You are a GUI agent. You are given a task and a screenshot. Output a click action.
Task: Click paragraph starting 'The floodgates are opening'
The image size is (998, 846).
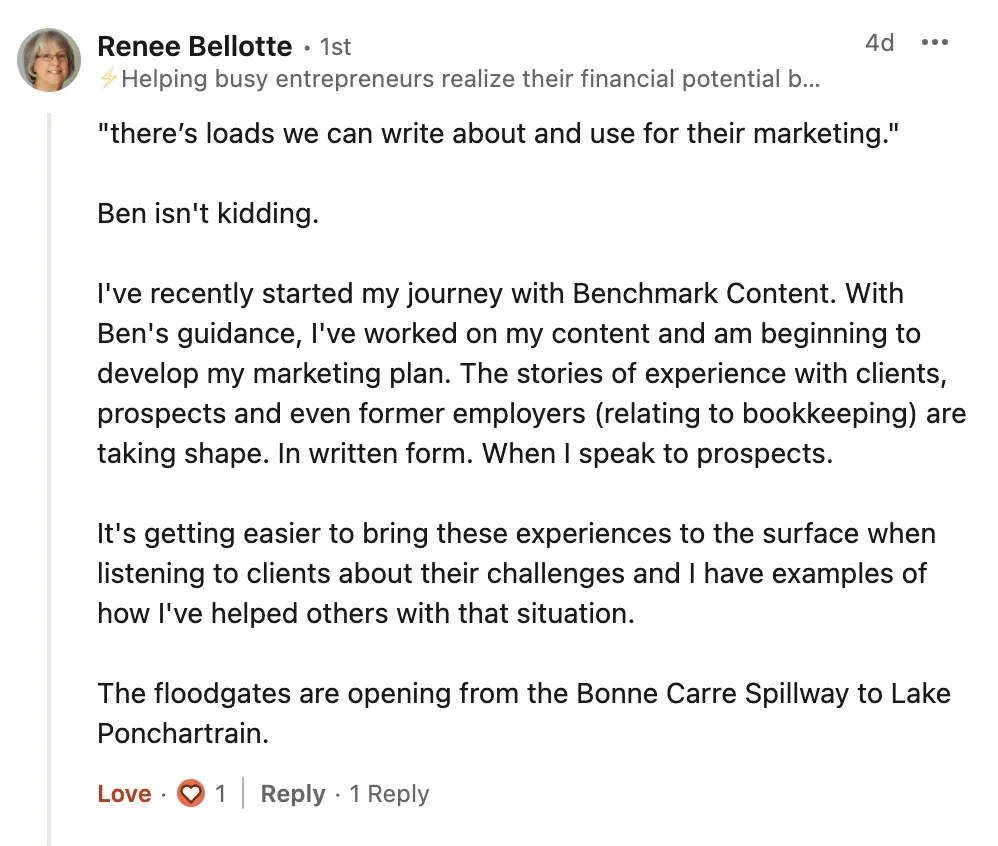point(524,714)
